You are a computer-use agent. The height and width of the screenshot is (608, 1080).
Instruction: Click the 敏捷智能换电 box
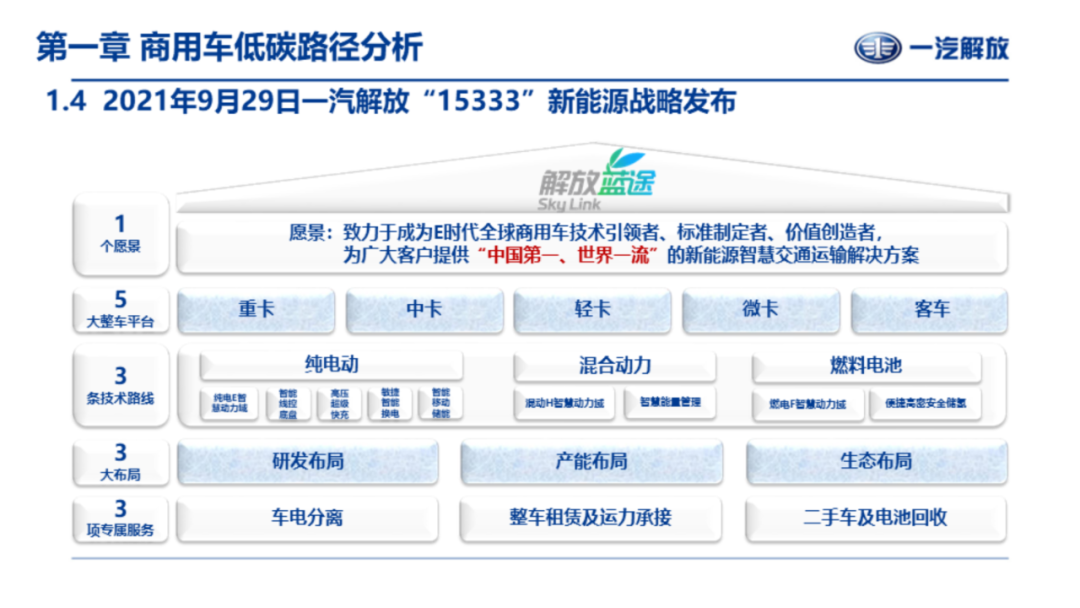[391, 403]
